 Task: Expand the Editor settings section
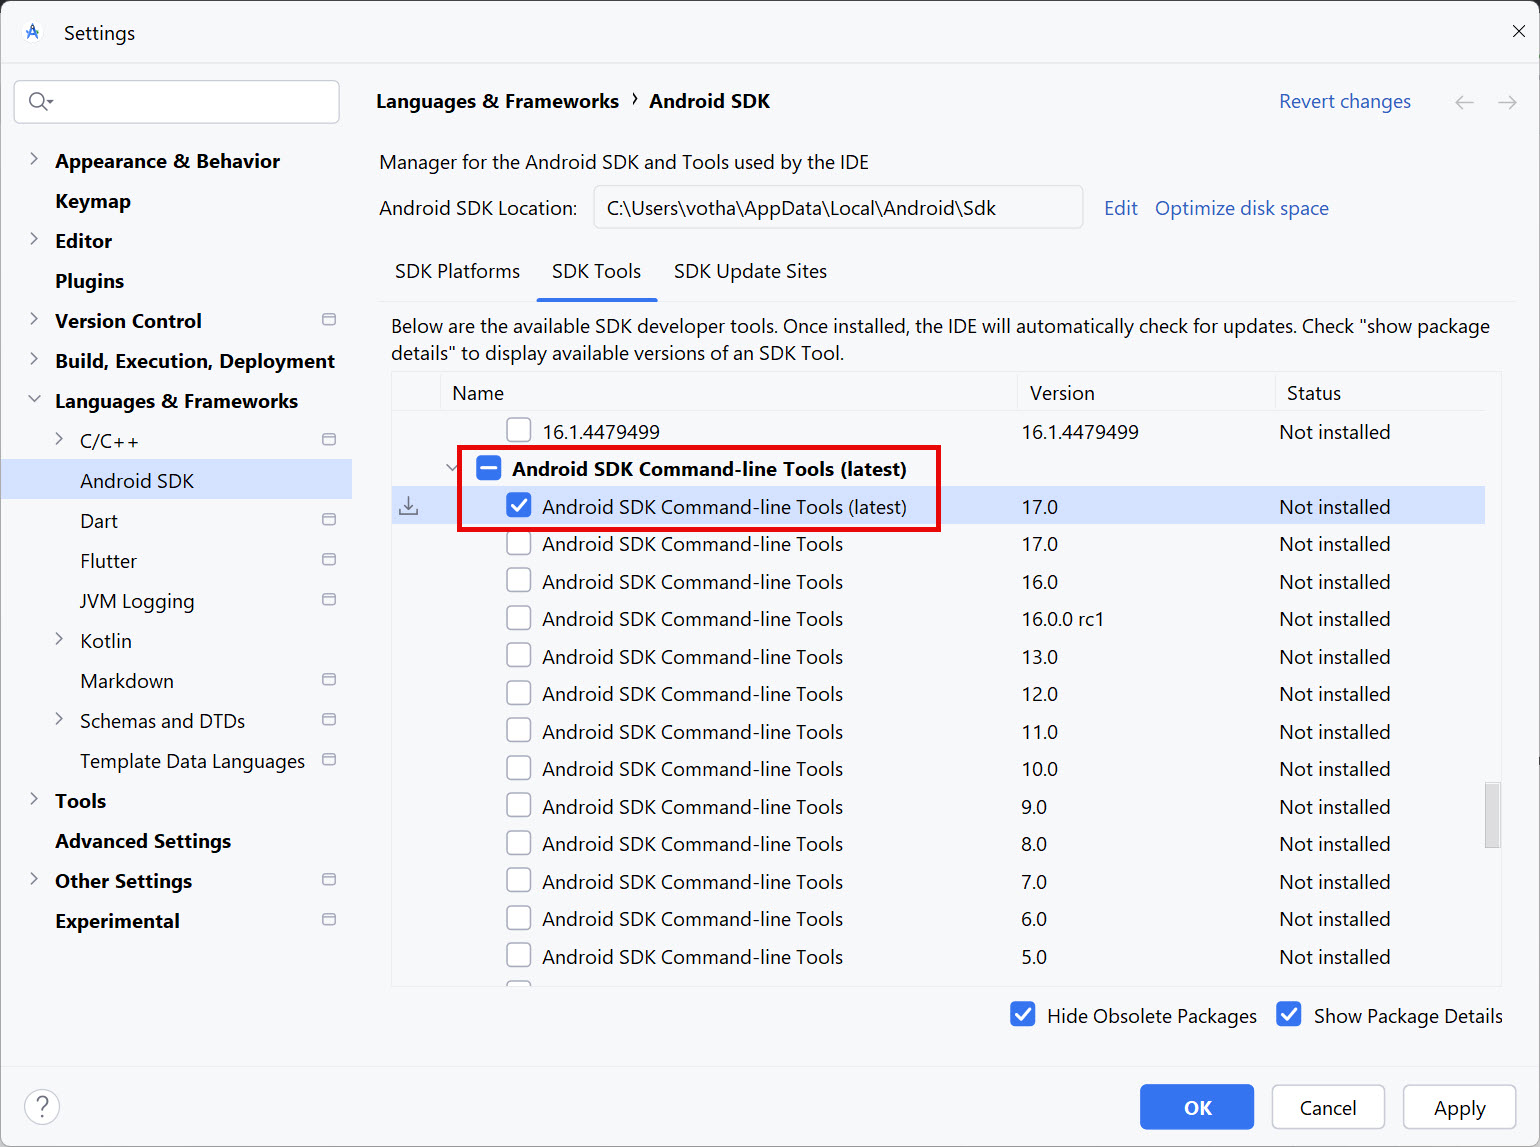click(x=34, y=239)
